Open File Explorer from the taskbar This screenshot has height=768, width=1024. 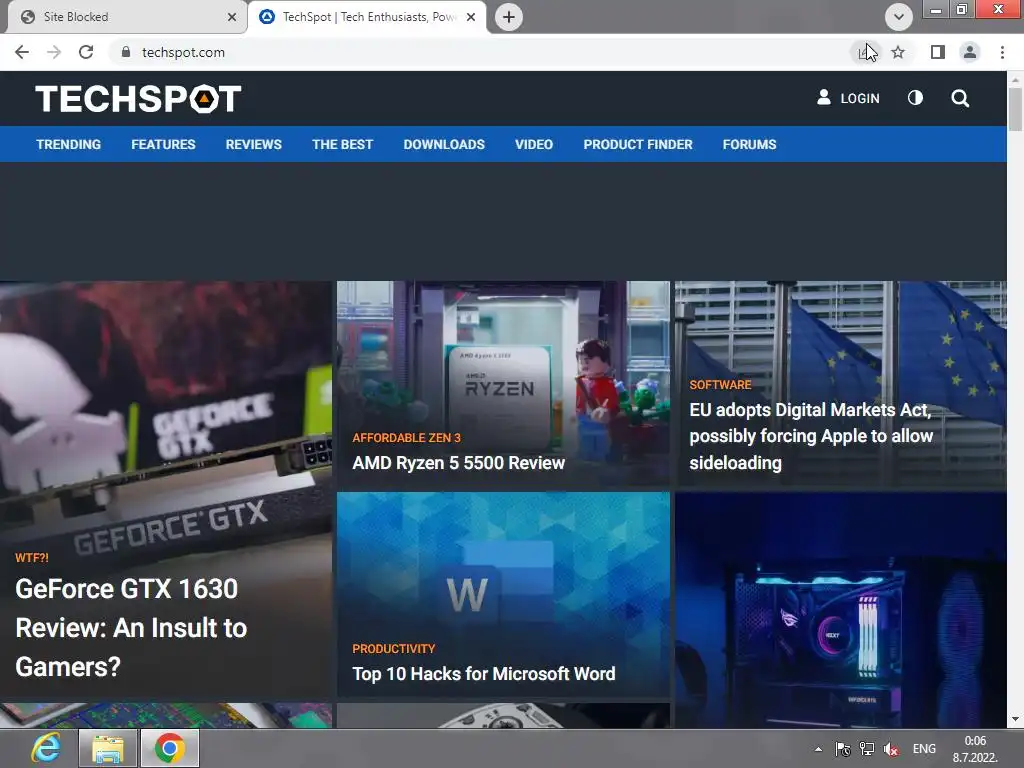tap(108, 748)
